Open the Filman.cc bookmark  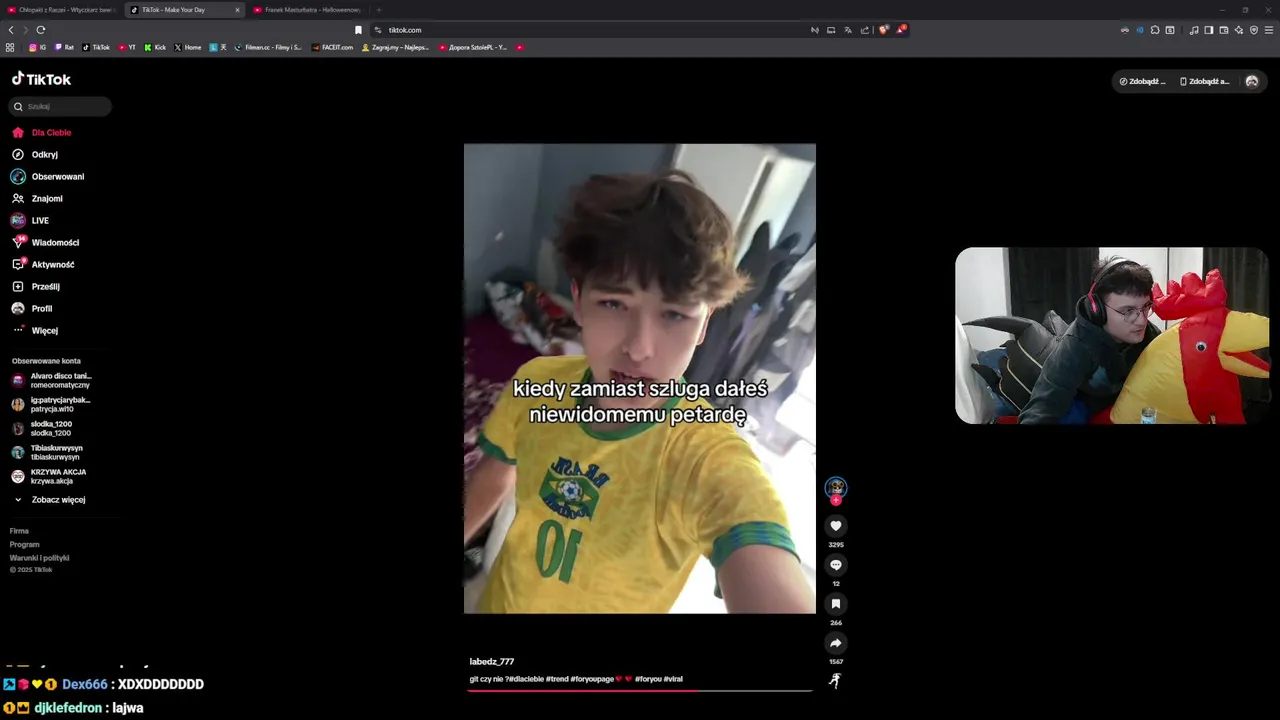268,47
